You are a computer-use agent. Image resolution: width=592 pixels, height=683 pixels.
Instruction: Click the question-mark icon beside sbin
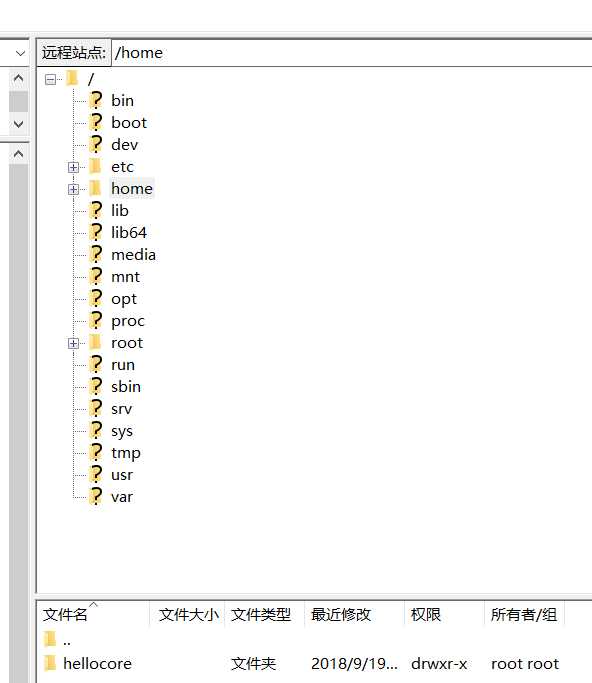click(96, 386)
